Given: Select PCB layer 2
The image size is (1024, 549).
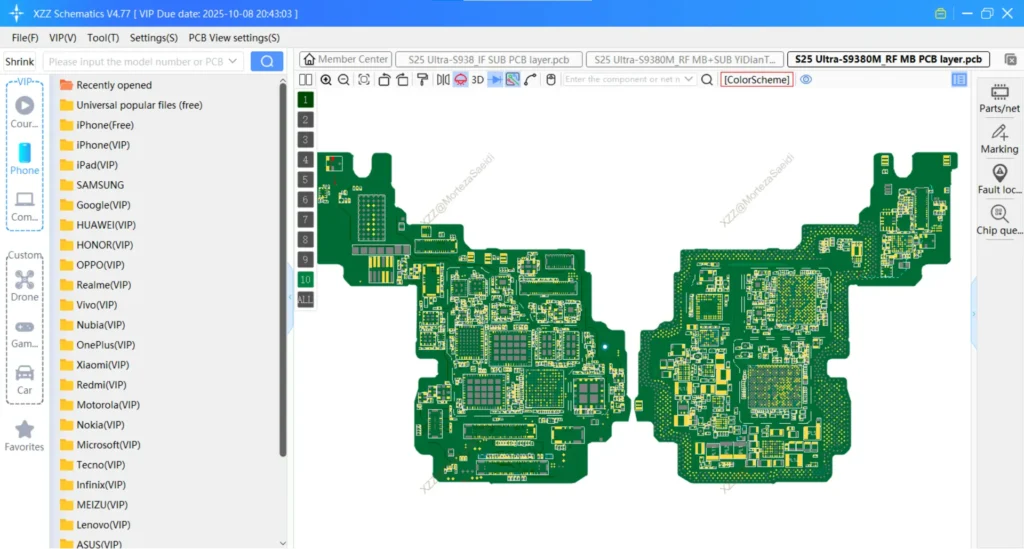Looking at the screenshot, I should coord(305,119).
